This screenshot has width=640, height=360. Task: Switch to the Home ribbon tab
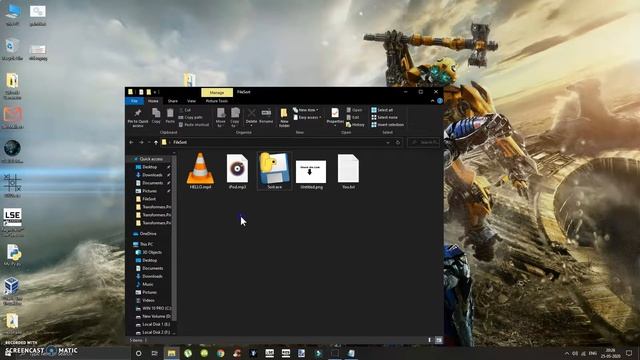[153, 101]
